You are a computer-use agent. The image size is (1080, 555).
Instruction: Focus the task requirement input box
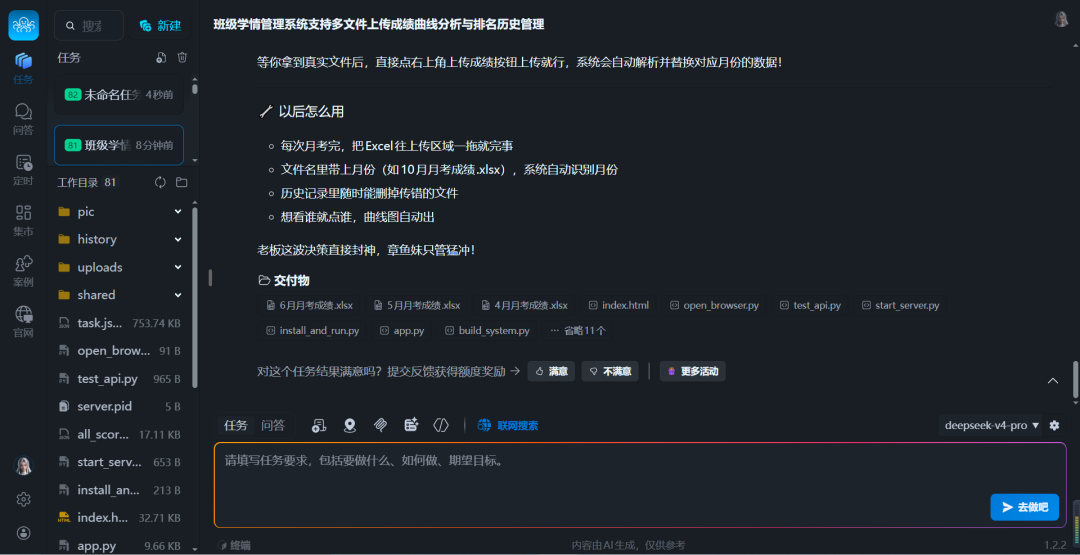point(641,485)
